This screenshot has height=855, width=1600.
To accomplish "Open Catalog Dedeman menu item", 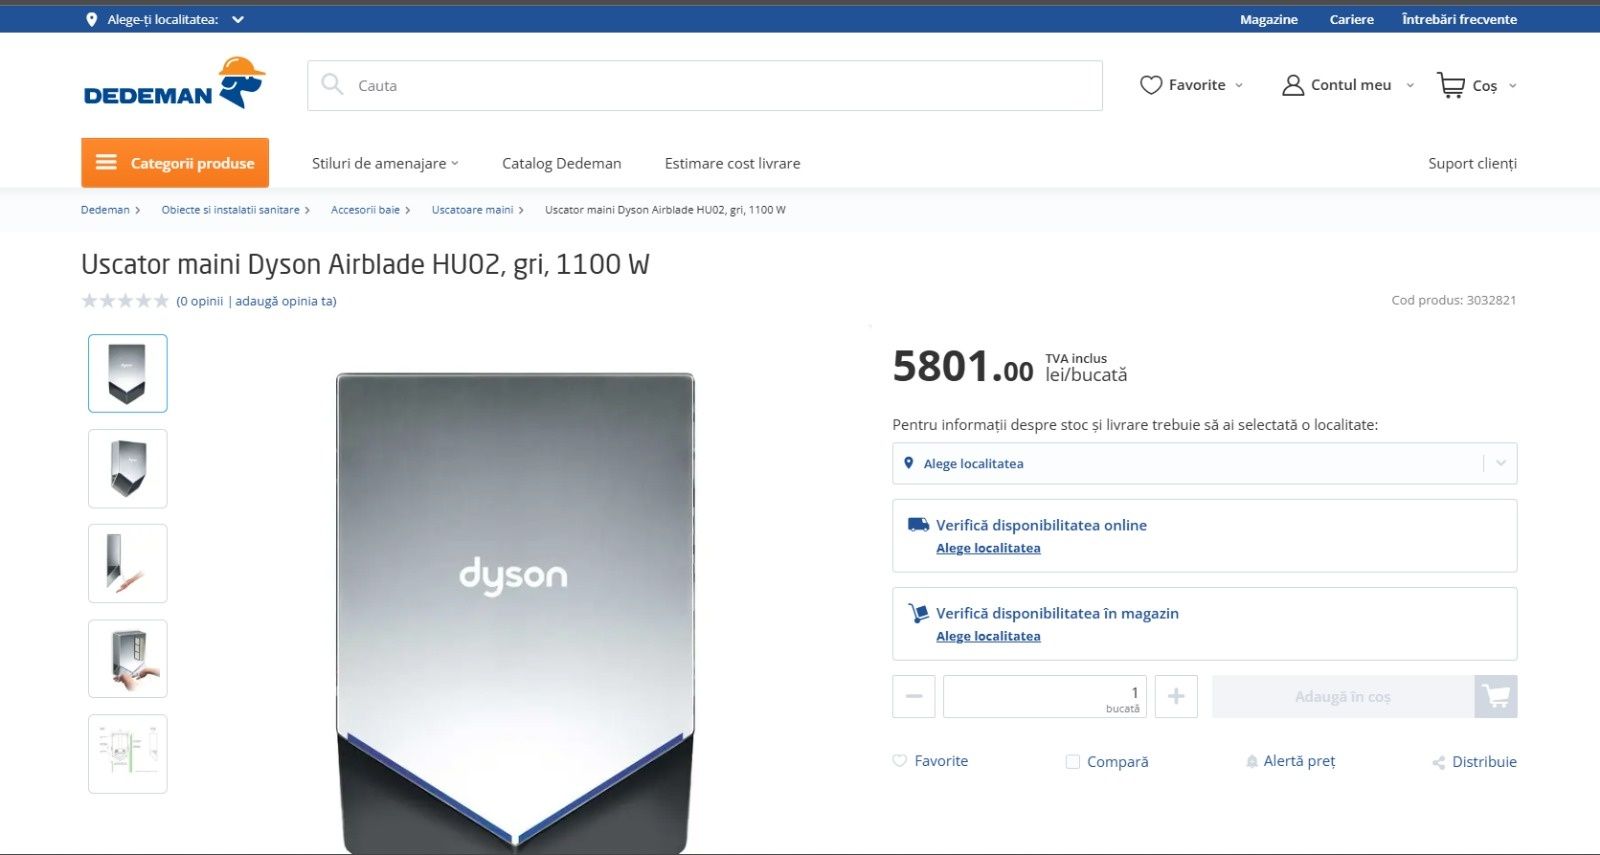I will [x=561, y=163].
